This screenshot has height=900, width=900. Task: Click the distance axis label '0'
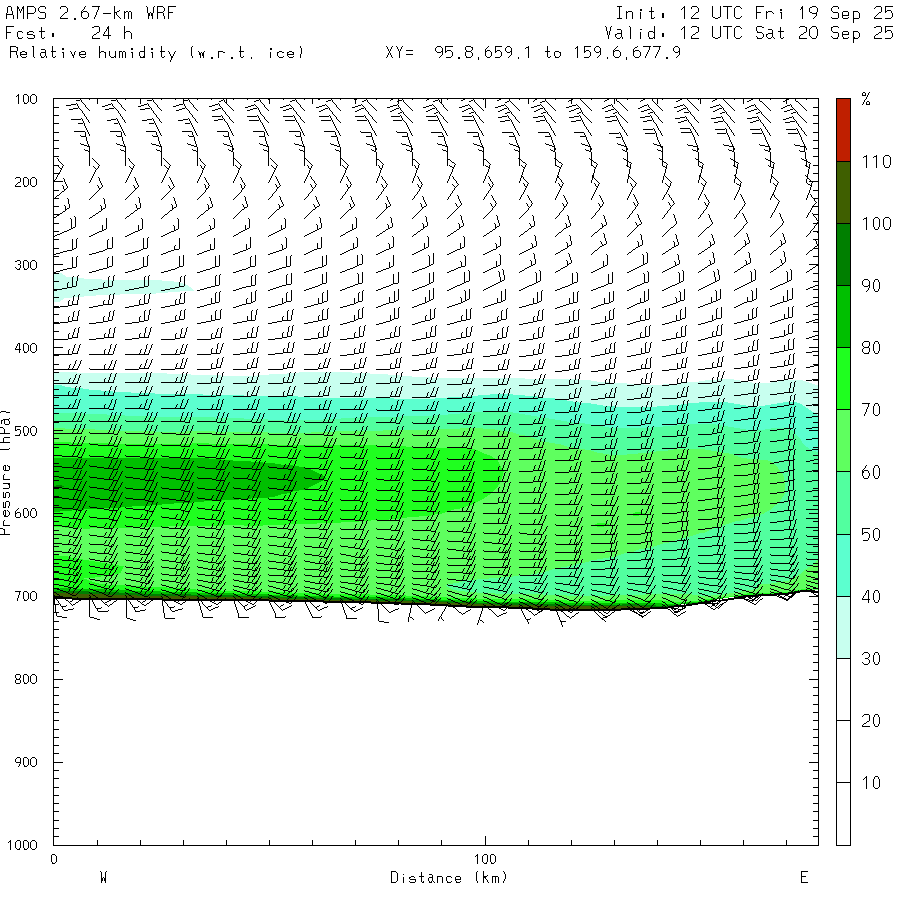pyautogui.click(x=54, y=859)
